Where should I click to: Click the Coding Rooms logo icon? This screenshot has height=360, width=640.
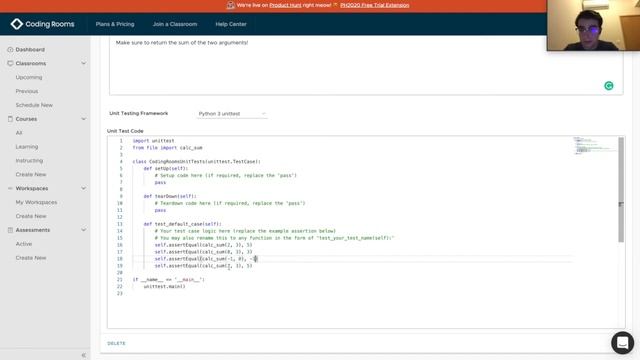17,24
